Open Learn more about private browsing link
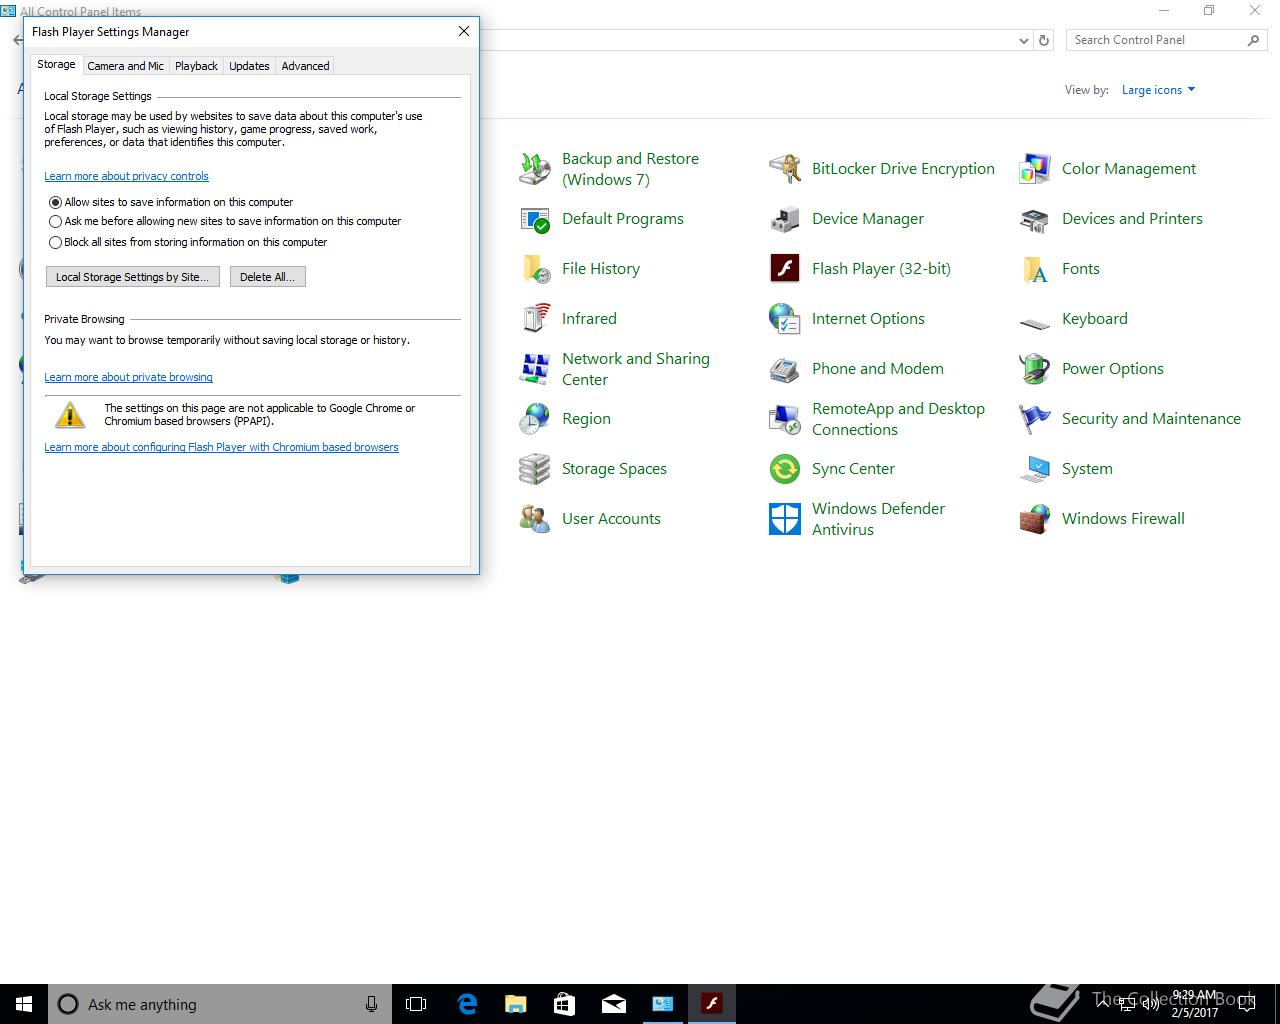1280x1024 pixels. pos(128,377)
